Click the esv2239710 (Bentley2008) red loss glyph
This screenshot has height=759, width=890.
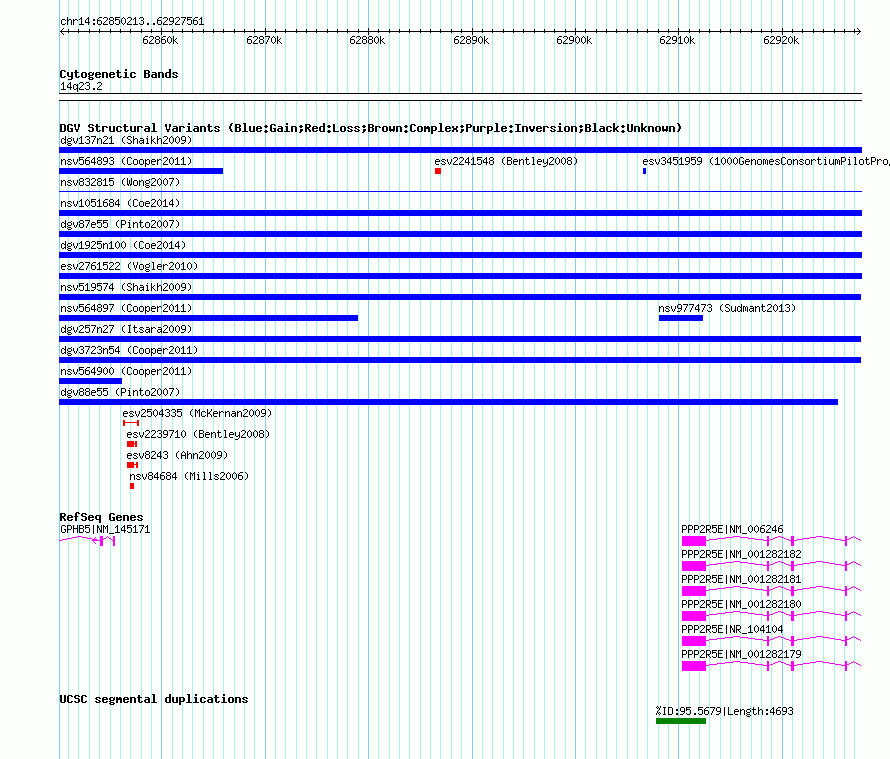[x=132, y=444]
